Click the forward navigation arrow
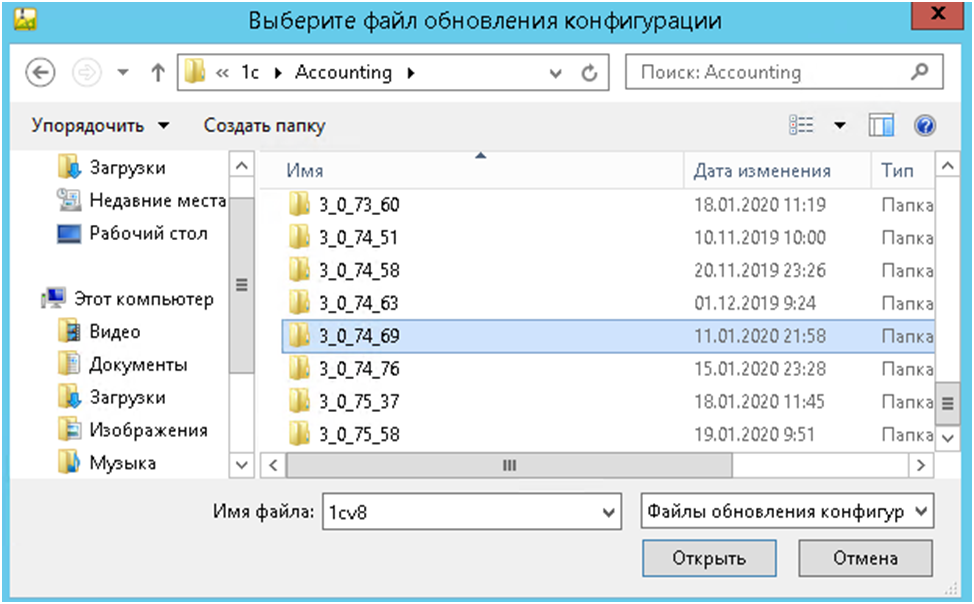Viewport: 974px width, 604px height. 87,73
